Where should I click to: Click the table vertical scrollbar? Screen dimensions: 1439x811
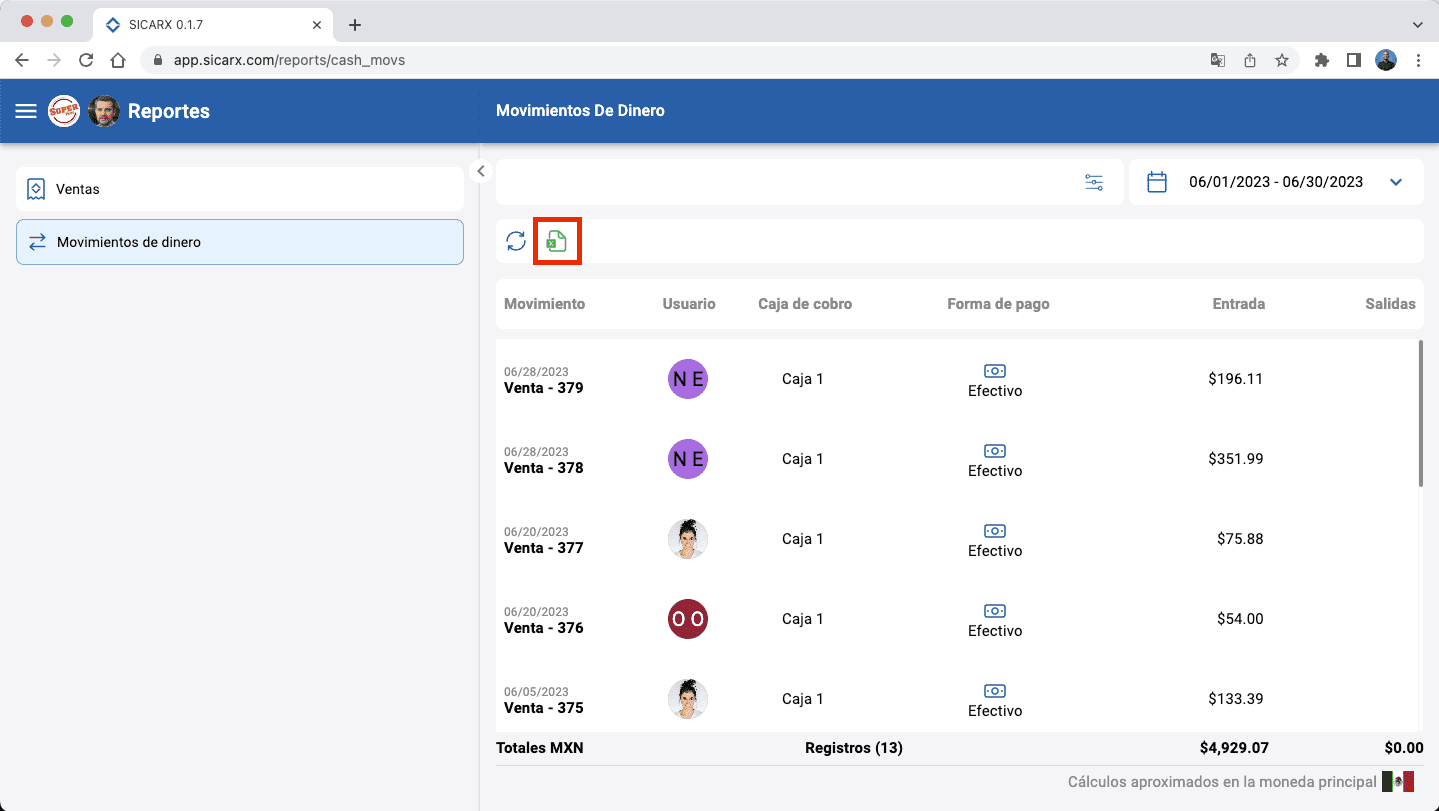tap(1420, 413)
